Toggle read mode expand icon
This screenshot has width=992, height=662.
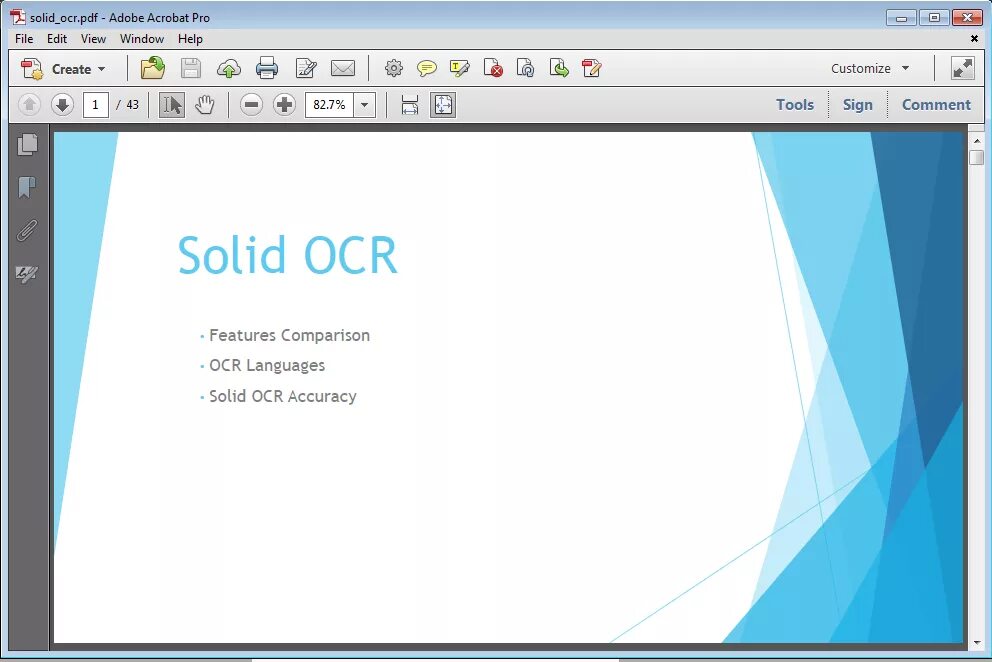tap(962, 68)
